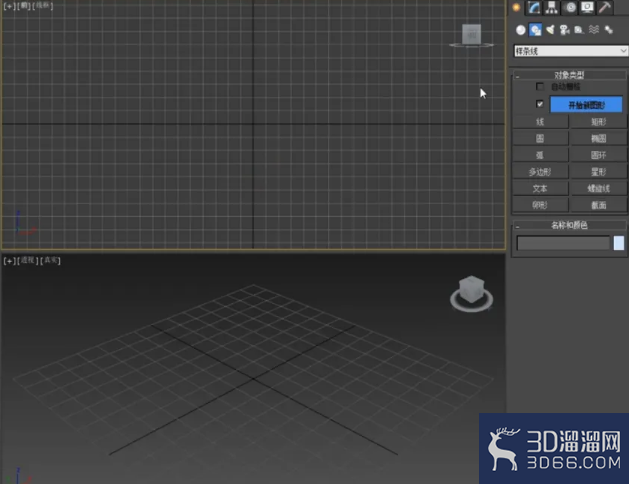Click the object name input field

point(563,243)
